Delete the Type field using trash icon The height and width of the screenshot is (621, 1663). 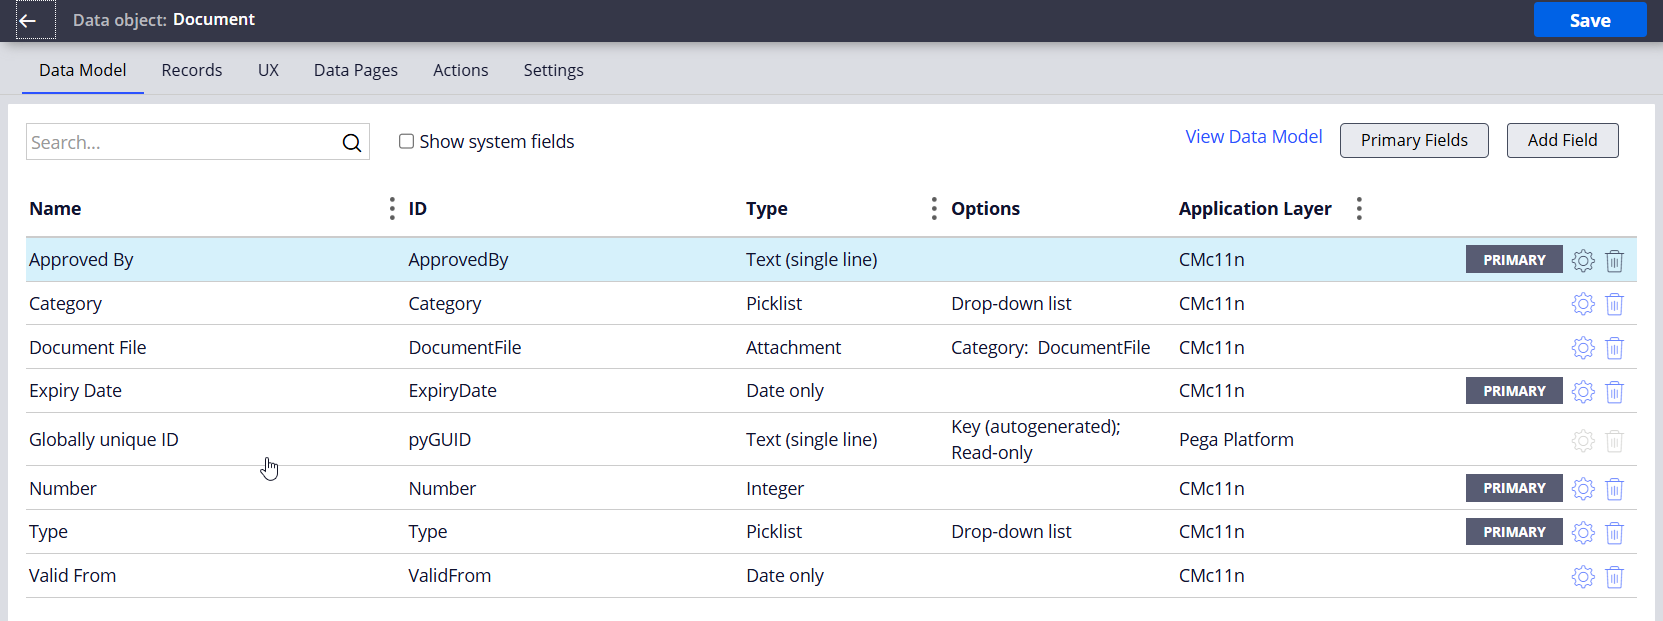[1614, 533]
